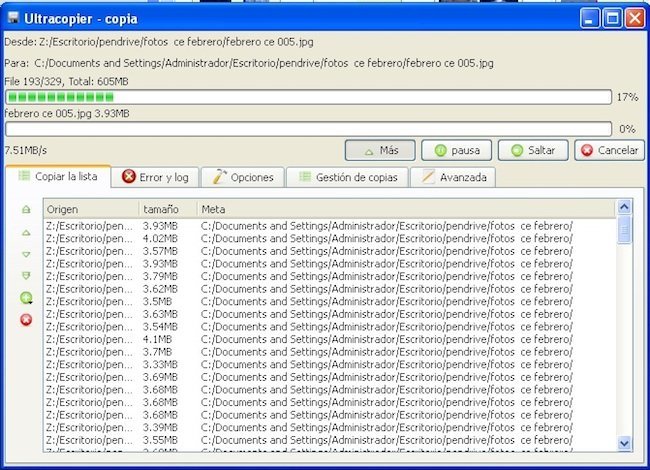Switch to the Copiar la lista tab
Image resolution: width=650 pixels, height=470 pixels.
(x=58, y=177)
